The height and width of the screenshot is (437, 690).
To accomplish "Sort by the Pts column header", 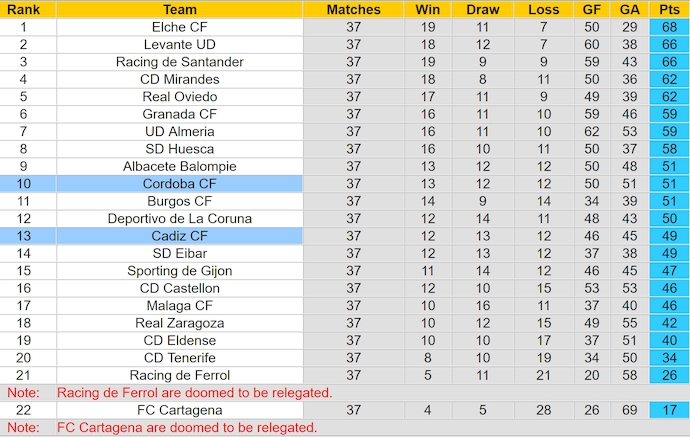I will point(669,9).
